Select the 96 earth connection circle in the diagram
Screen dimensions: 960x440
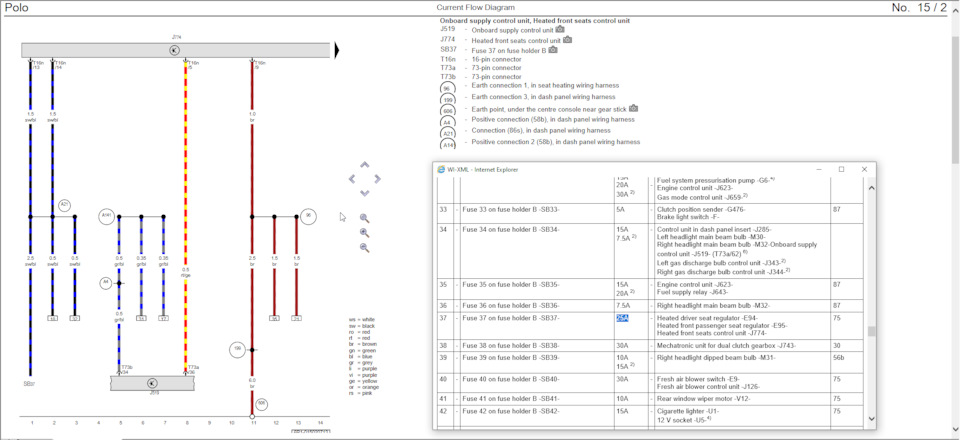pyautogui.click(x=308, y=216)
